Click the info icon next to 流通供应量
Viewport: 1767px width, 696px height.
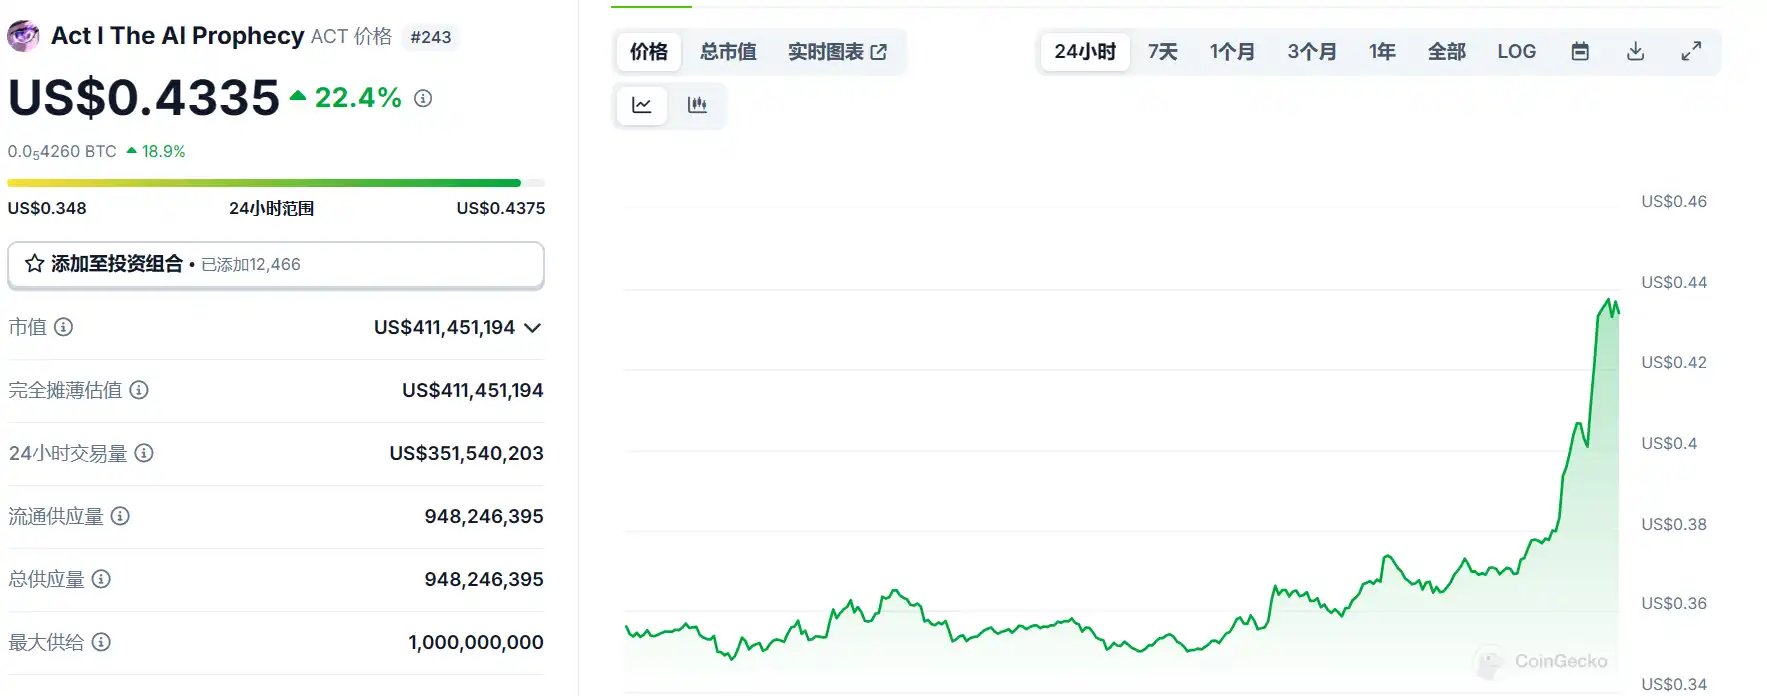120,516
